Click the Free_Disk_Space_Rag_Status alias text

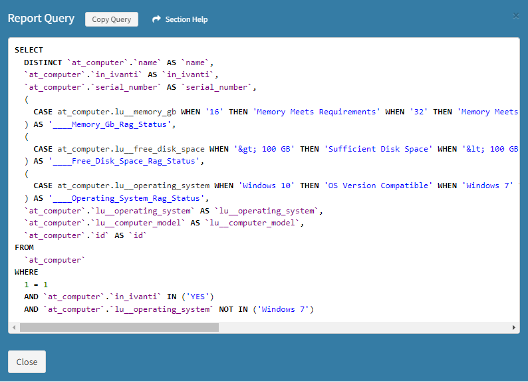coord(127,161)
